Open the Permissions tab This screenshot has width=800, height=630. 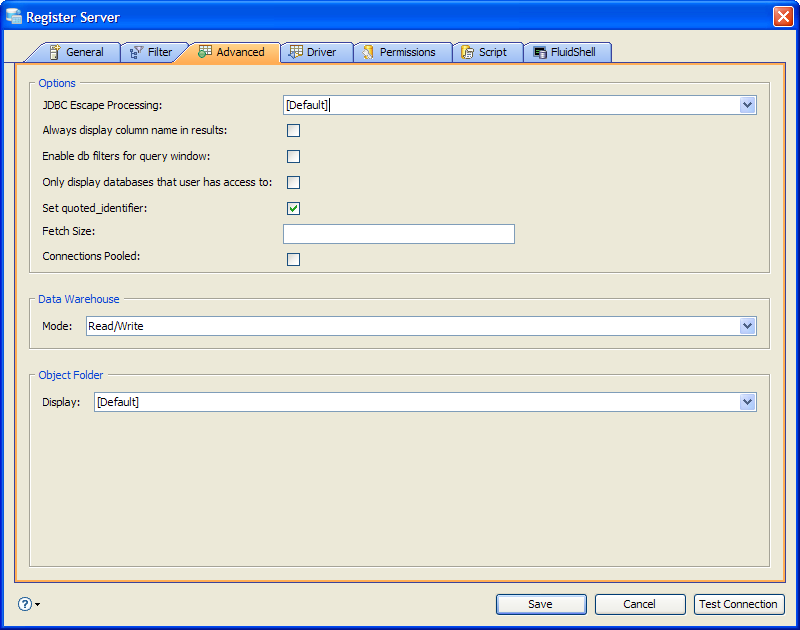point(403,52)
